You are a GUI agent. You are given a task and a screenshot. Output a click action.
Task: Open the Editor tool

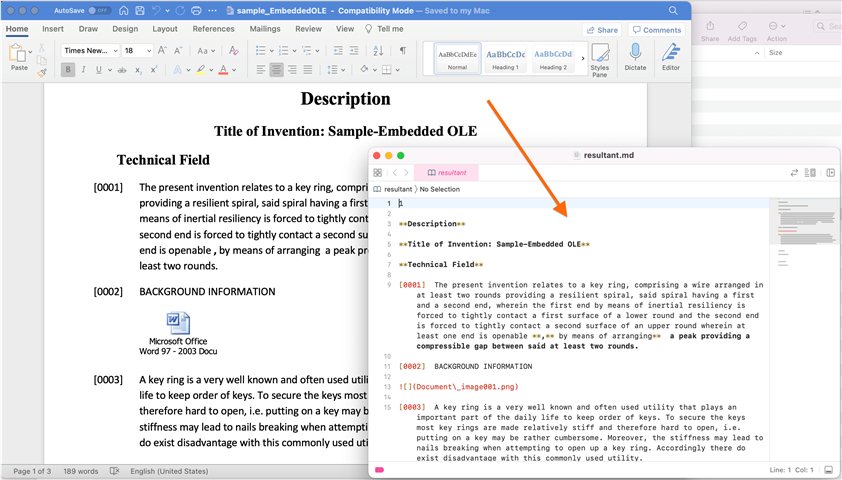tap(670, 58)
